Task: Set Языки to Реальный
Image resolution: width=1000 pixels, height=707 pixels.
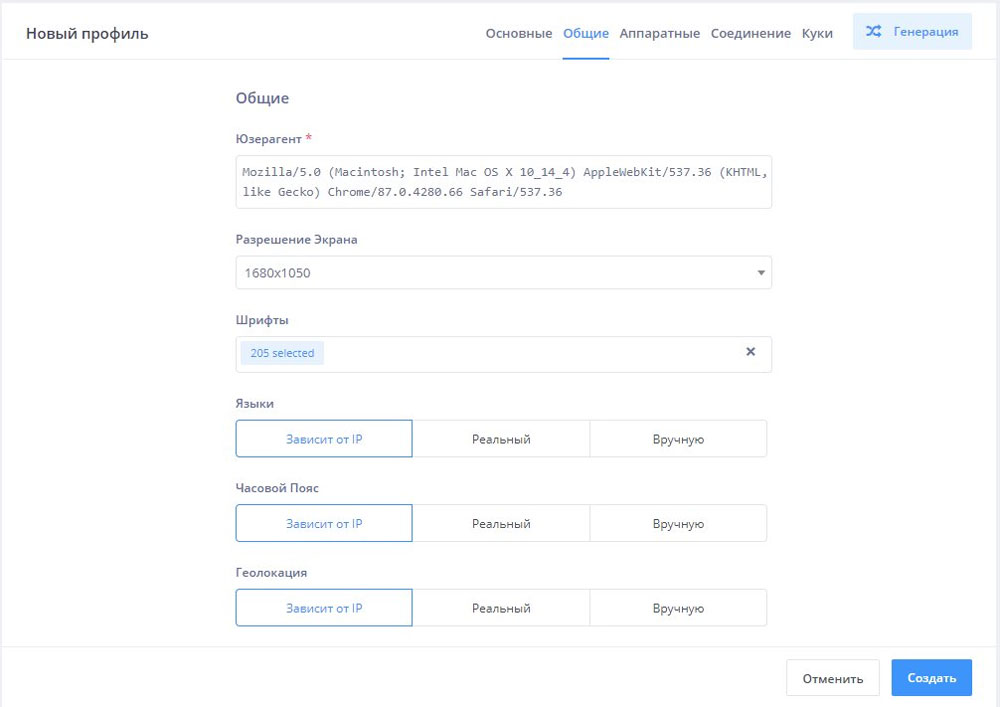Action: [x=501, y=439]
